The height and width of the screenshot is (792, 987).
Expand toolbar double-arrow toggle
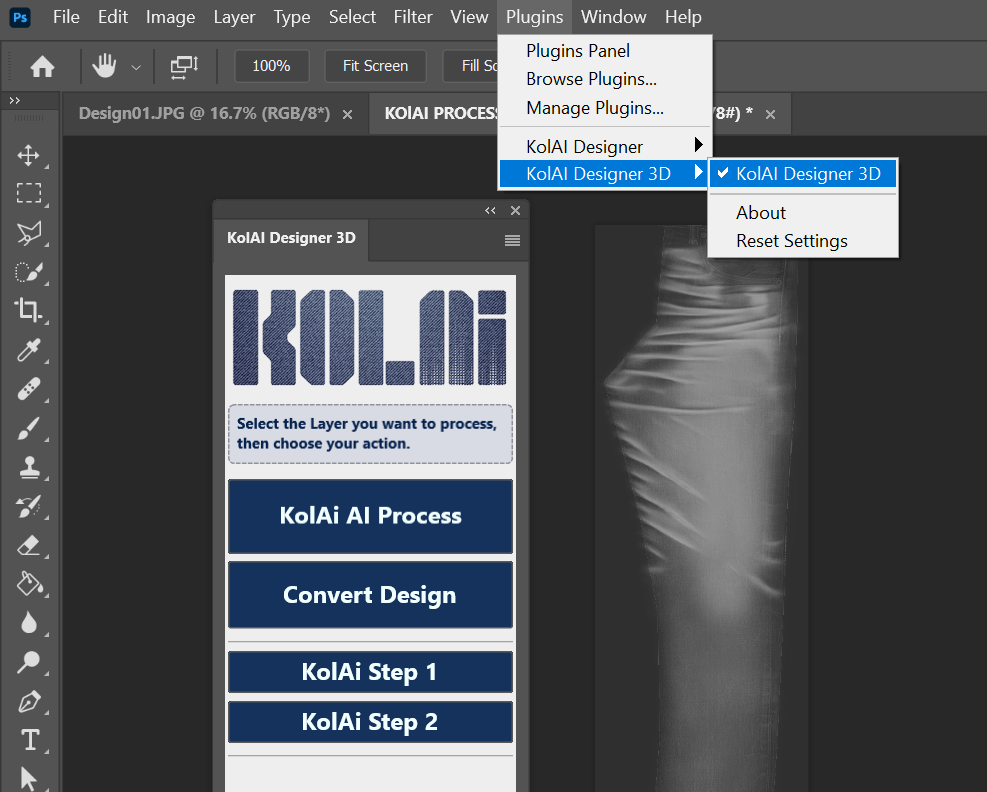pos(14,100)
